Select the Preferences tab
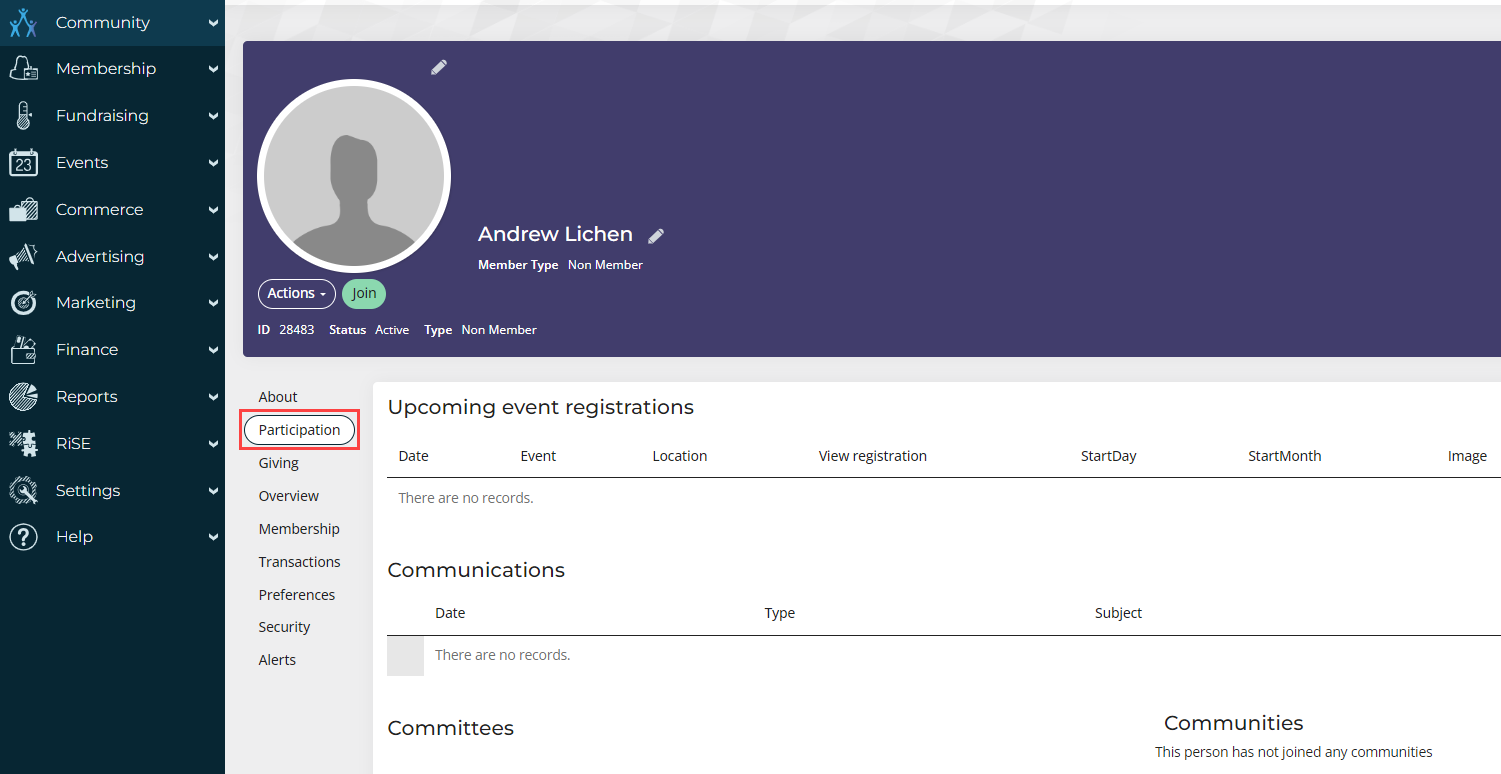Image resolution: width=1501 pixels, height=774 pixels. click(x=296, y=595)
